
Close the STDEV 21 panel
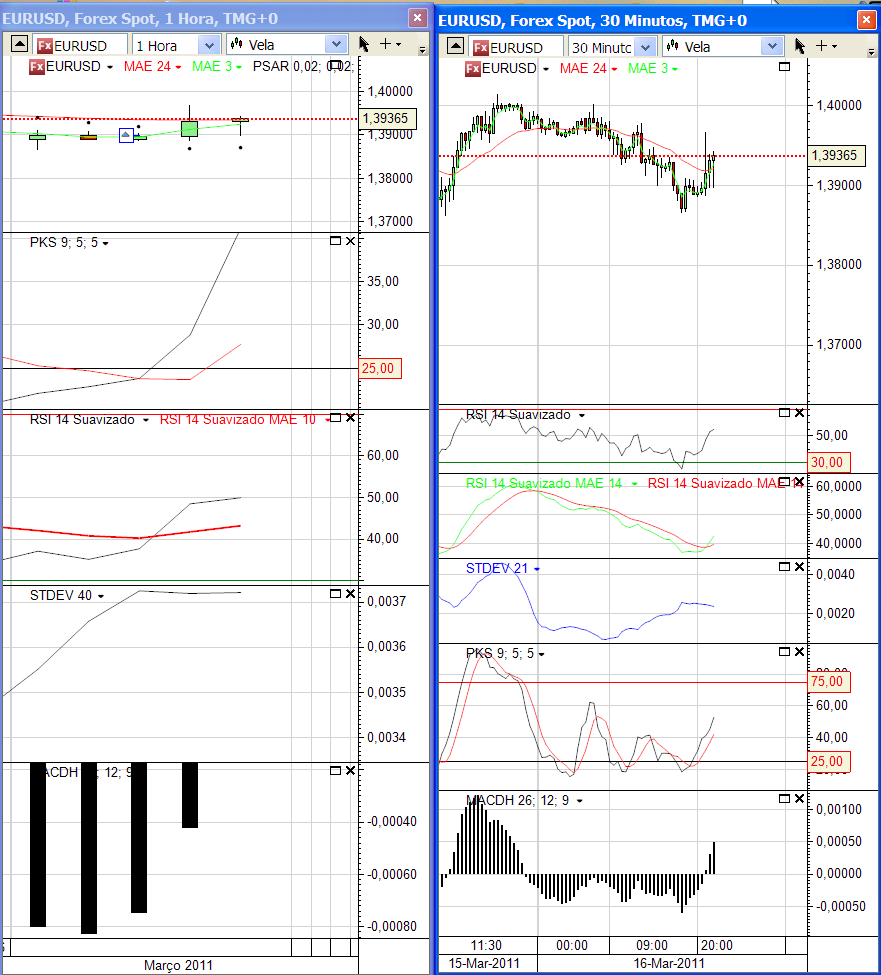click(800, 566)
